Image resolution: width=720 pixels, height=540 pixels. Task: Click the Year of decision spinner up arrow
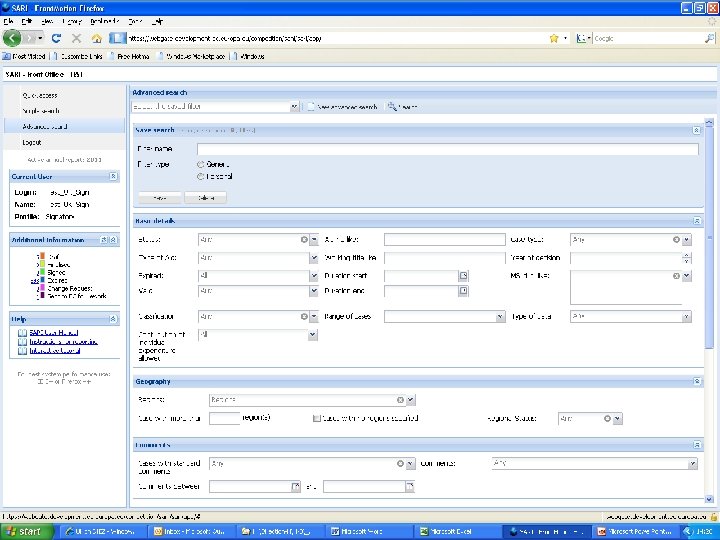click(x=686, y=255)
